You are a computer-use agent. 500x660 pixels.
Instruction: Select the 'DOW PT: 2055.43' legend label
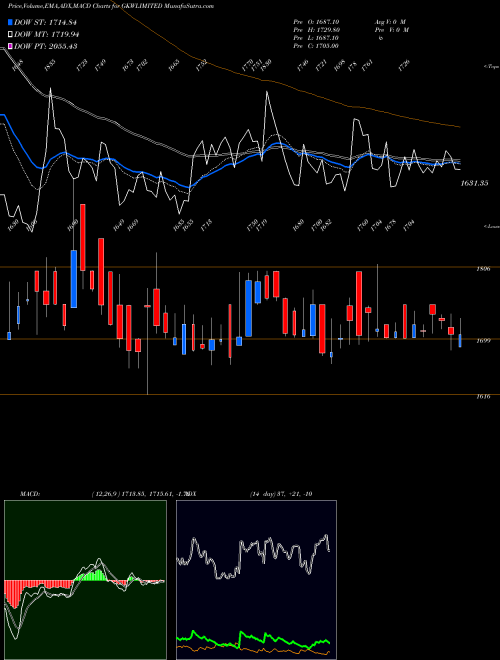click(45, 46)
